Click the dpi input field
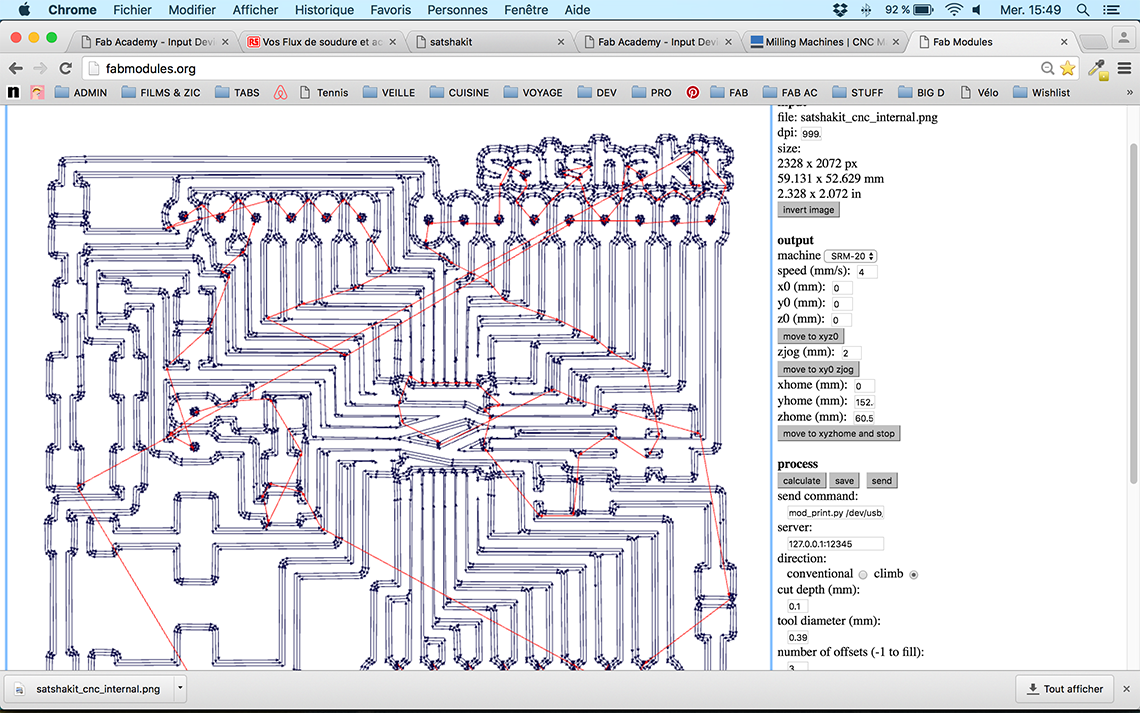The height and width of the screenshot is (713, 1140). tap(811, 134)
